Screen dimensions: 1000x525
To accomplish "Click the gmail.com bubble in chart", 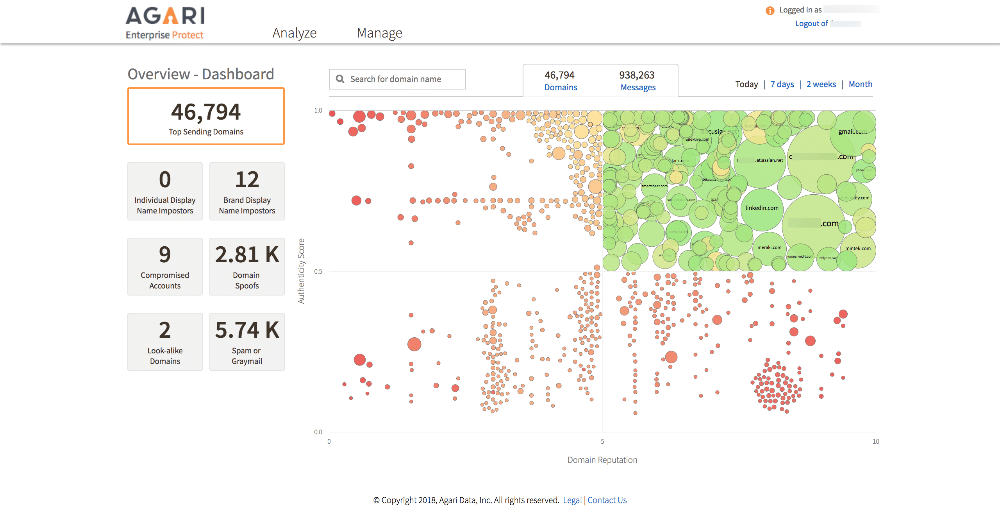I will (x=853, y=132).
